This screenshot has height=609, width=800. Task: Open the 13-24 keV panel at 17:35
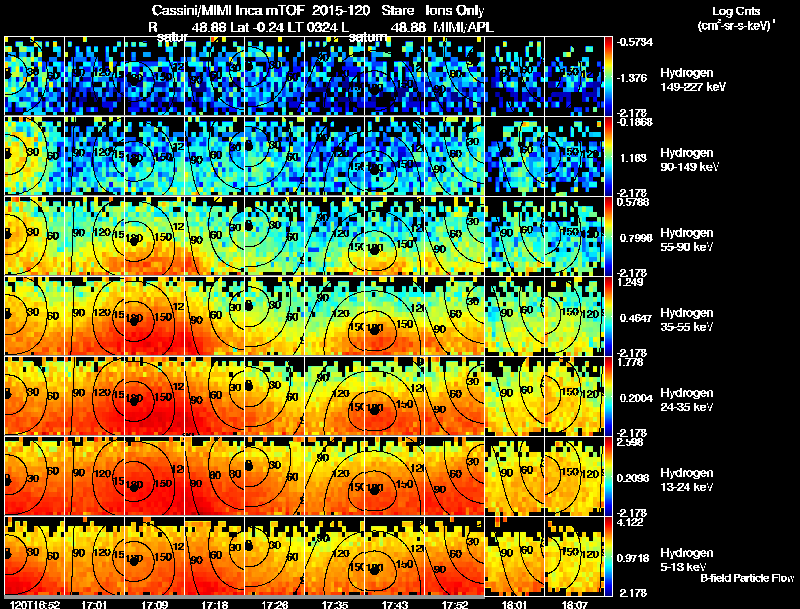pyautogui.click(x=335, y=476)
